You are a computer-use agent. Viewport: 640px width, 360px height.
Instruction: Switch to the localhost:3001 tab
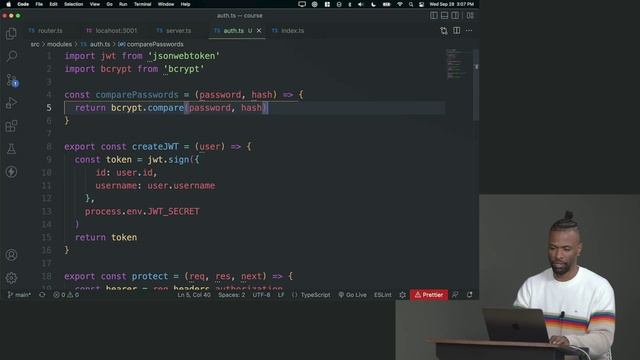point(111,31)
